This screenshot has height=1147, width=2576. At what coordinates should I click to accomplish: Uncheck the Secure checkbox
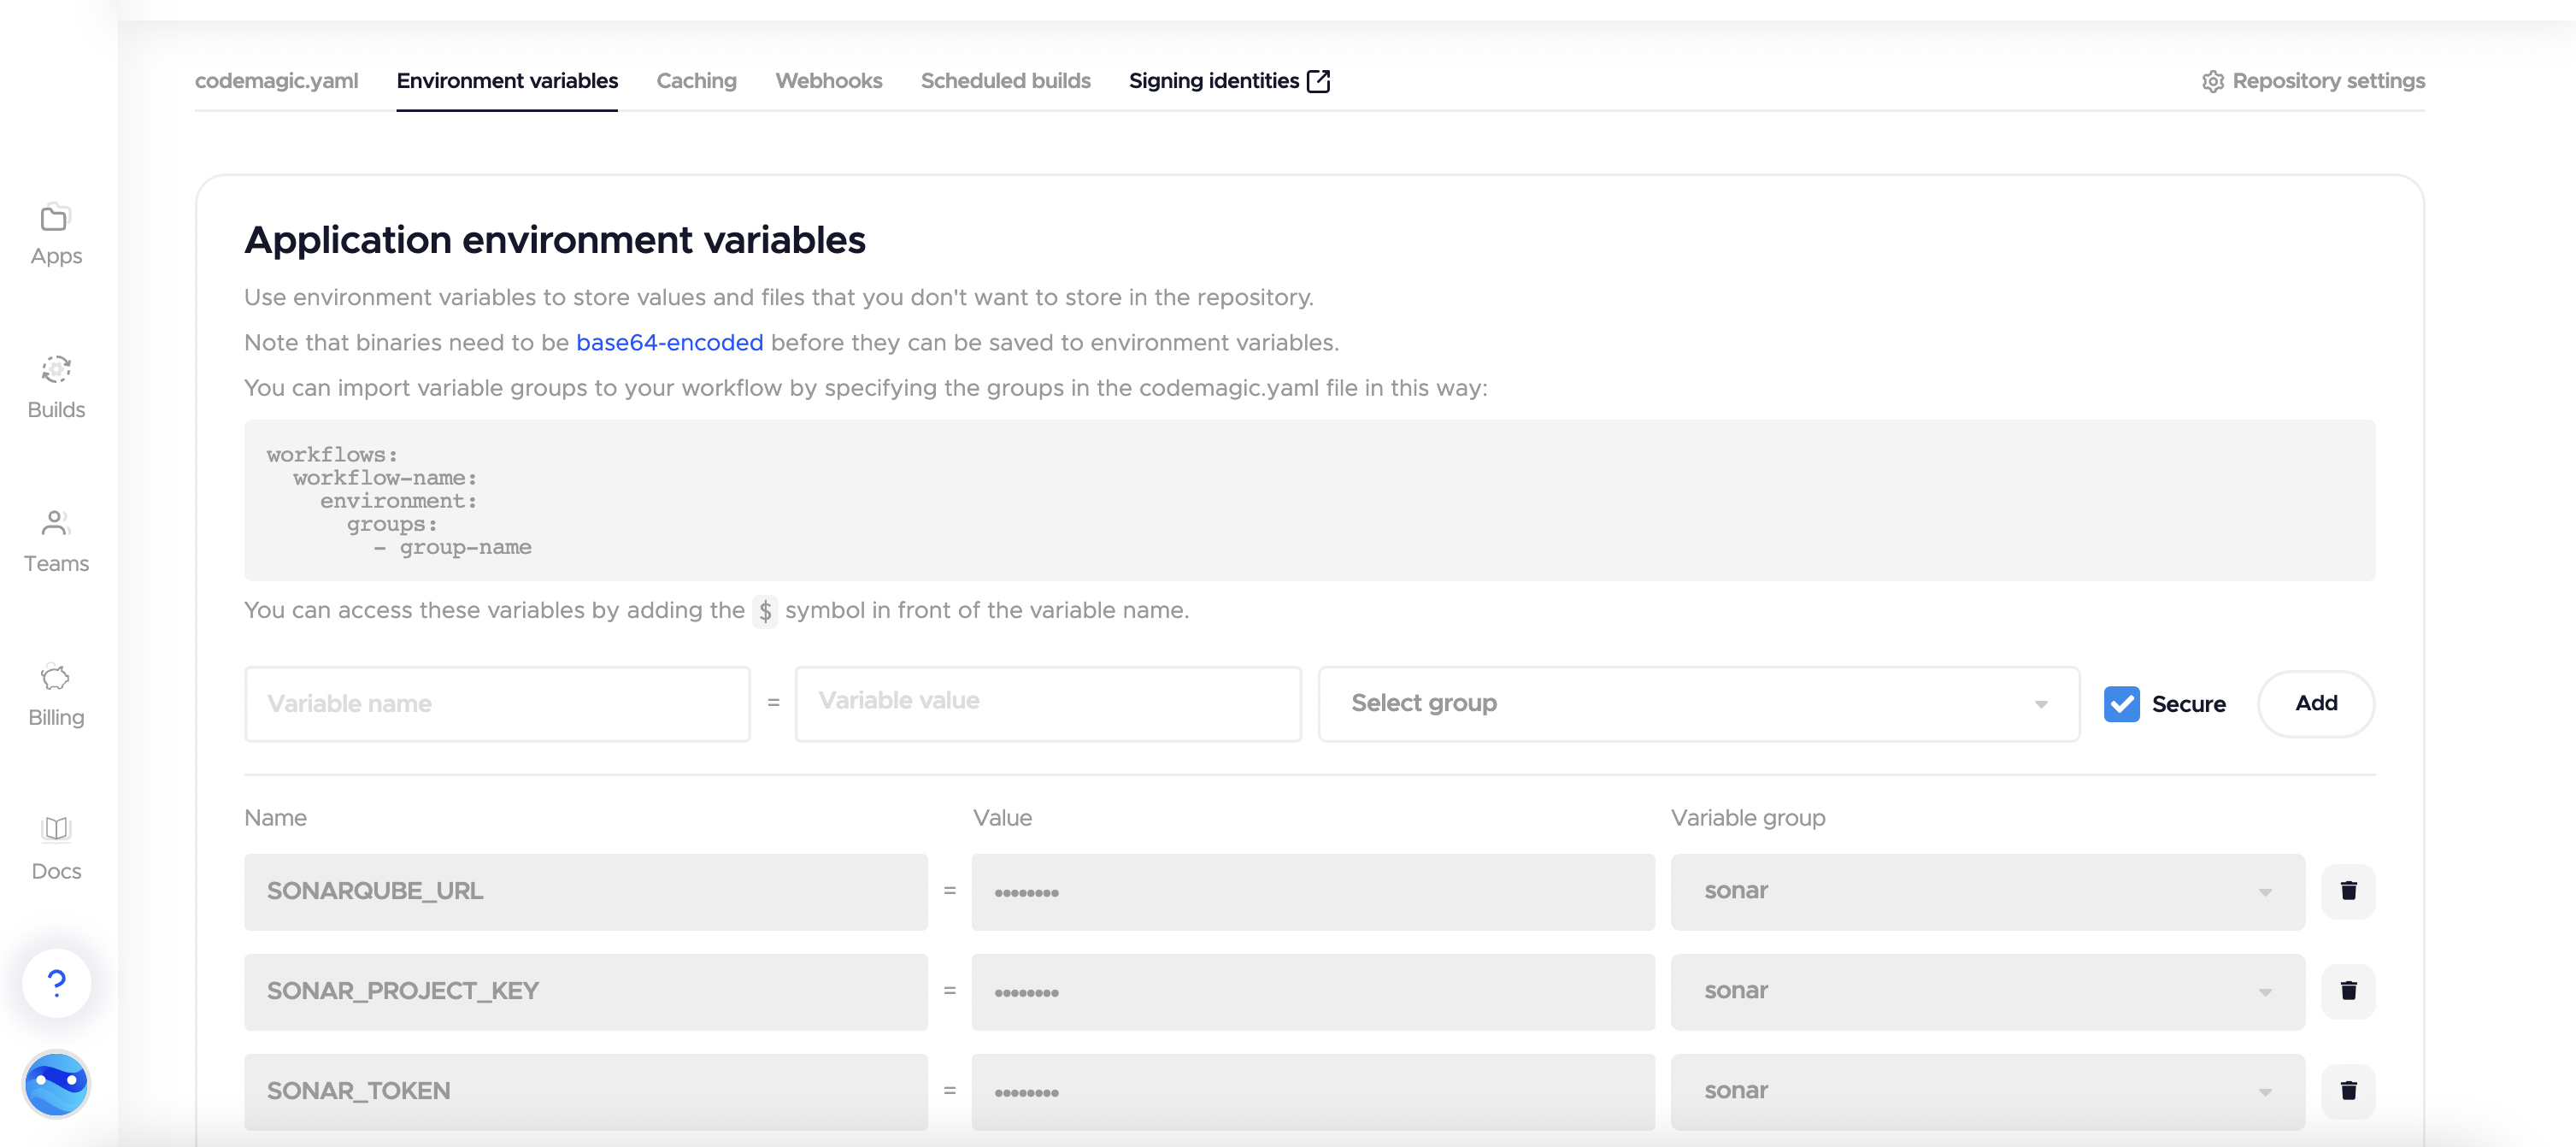2121,704
